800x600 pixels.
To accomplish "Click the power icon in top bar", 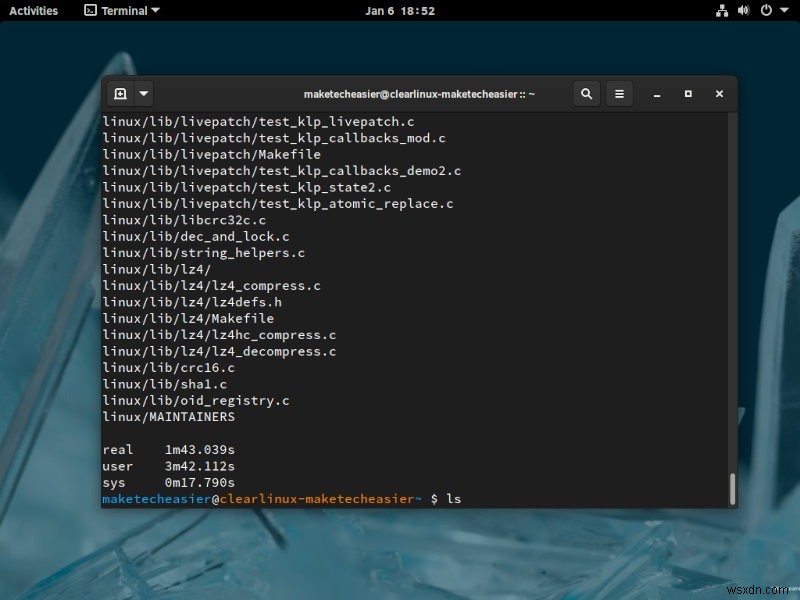I will click(765, 10).
